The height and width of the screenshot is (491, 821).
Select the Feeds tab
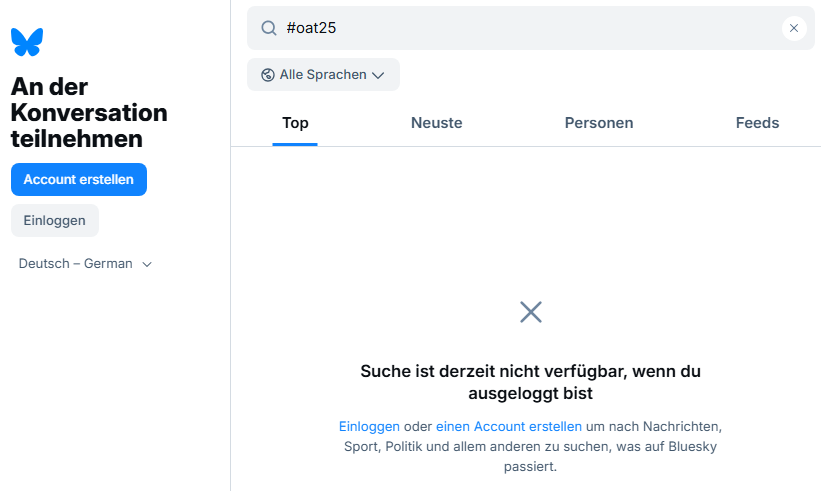[757, 123]
